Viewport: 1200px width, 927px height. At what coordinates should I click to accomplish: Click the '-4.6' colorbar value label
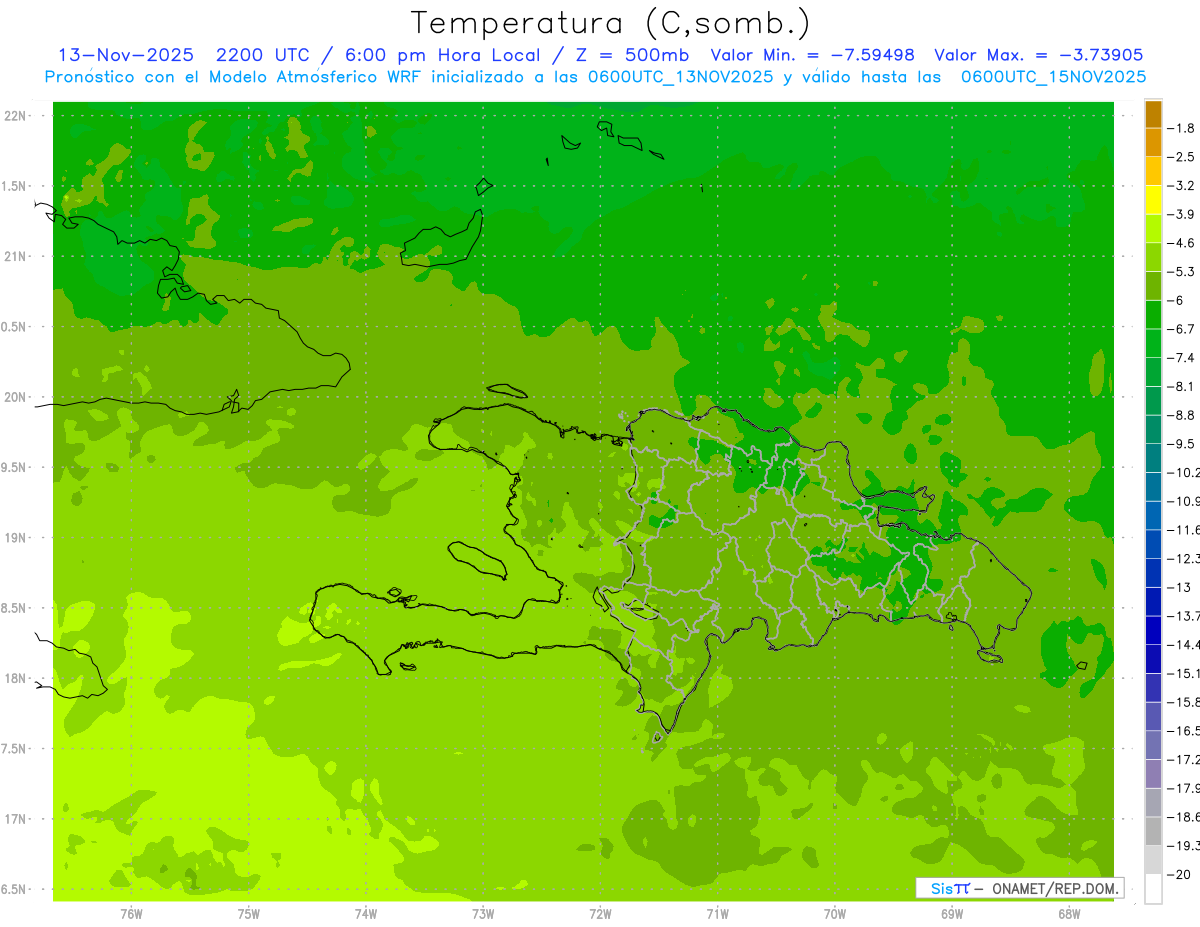click(1181, 243)
